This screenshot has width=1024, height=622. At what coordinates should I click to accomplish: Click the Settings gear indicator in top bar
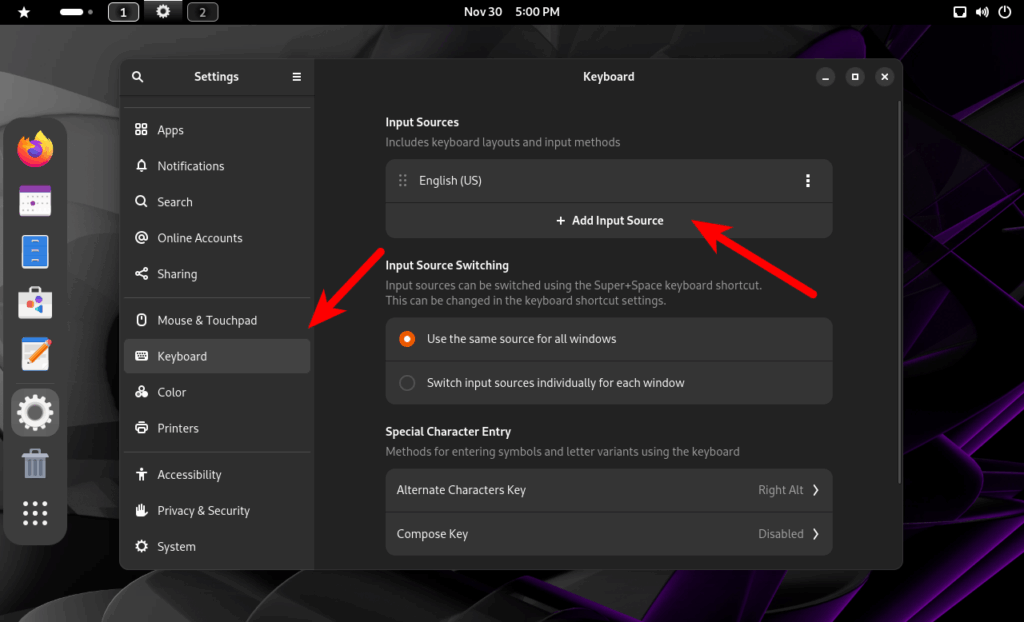[x=163, y=11]
